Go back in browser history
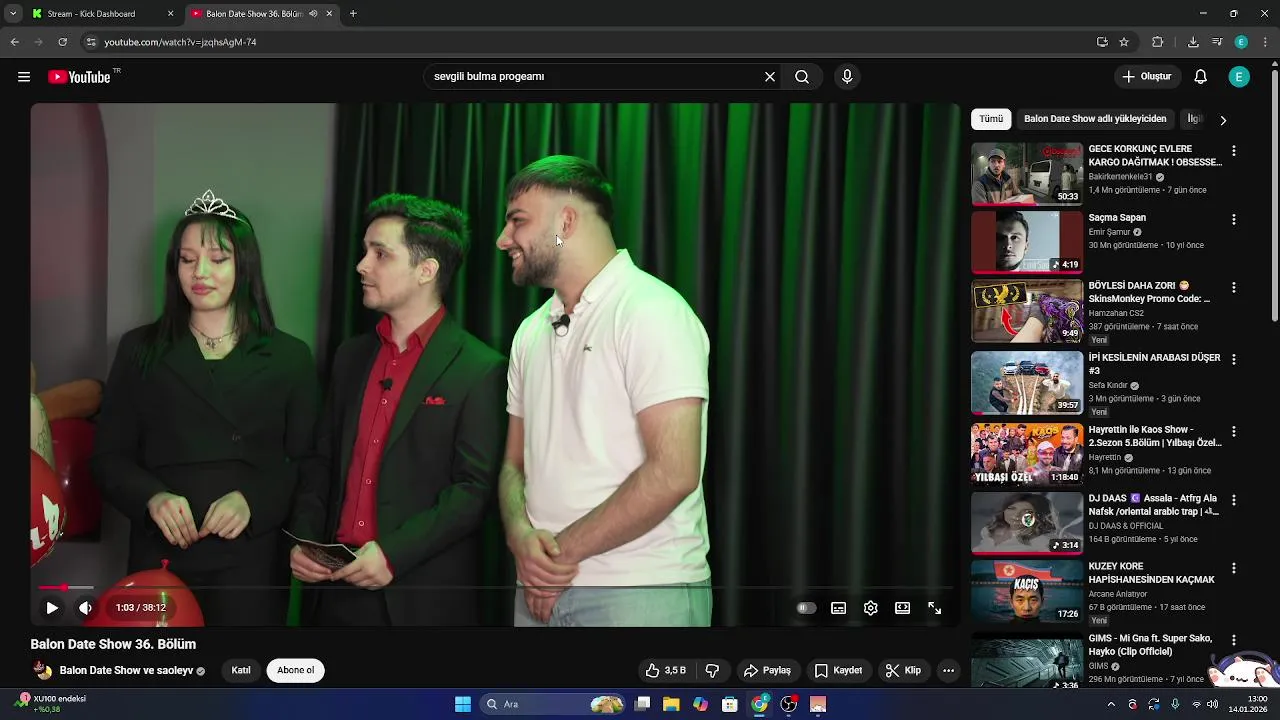 (x=14, y=42)
